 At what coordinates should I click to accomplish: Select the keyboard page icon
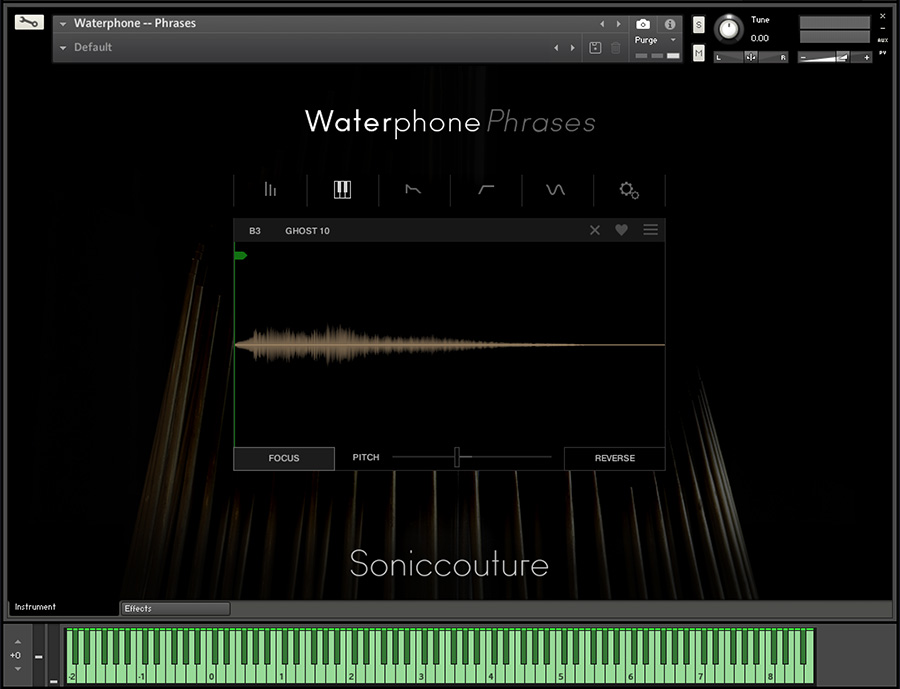tap(342, 189)
